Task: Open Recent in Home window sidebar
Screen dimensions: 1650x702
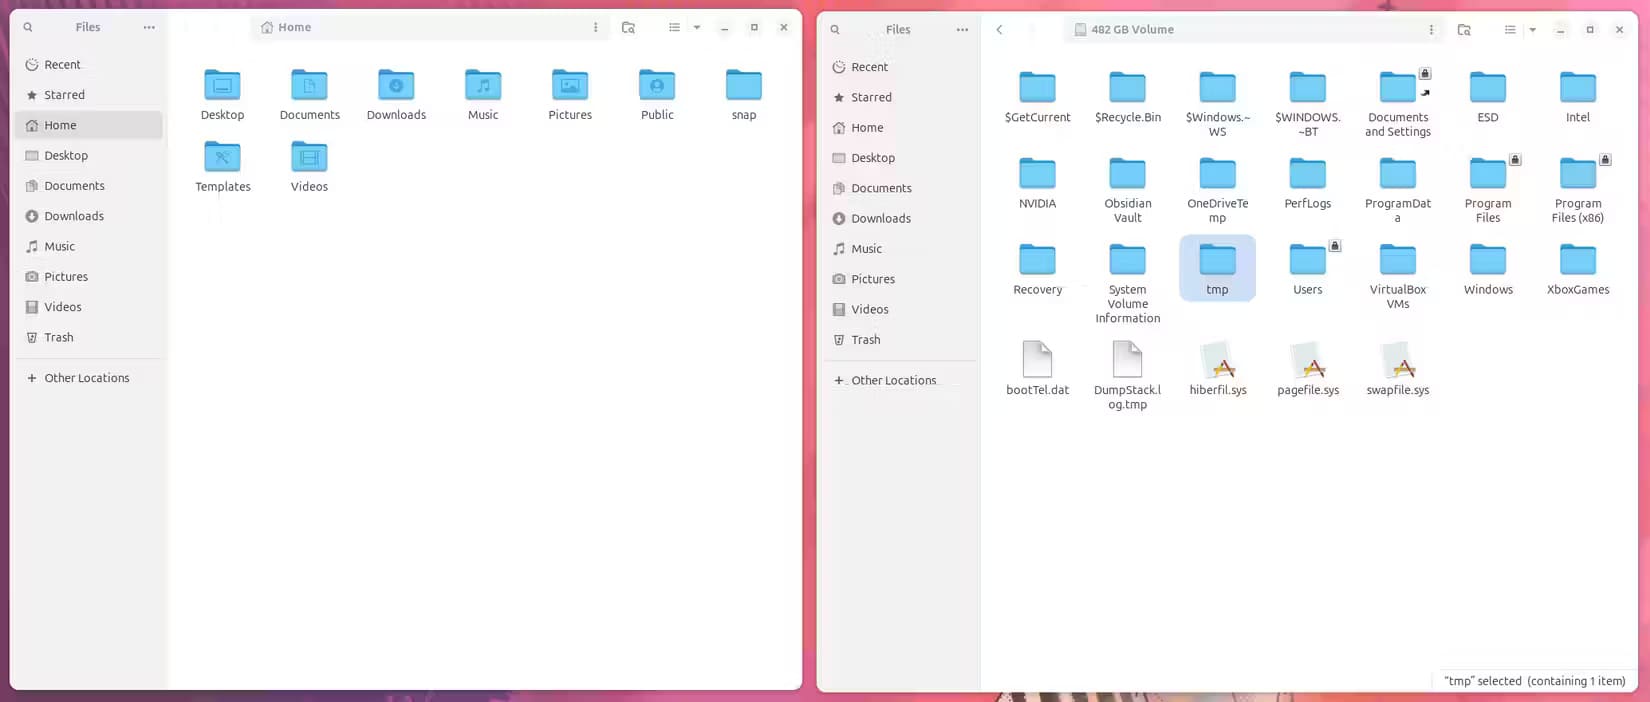Action: [89, 65]
